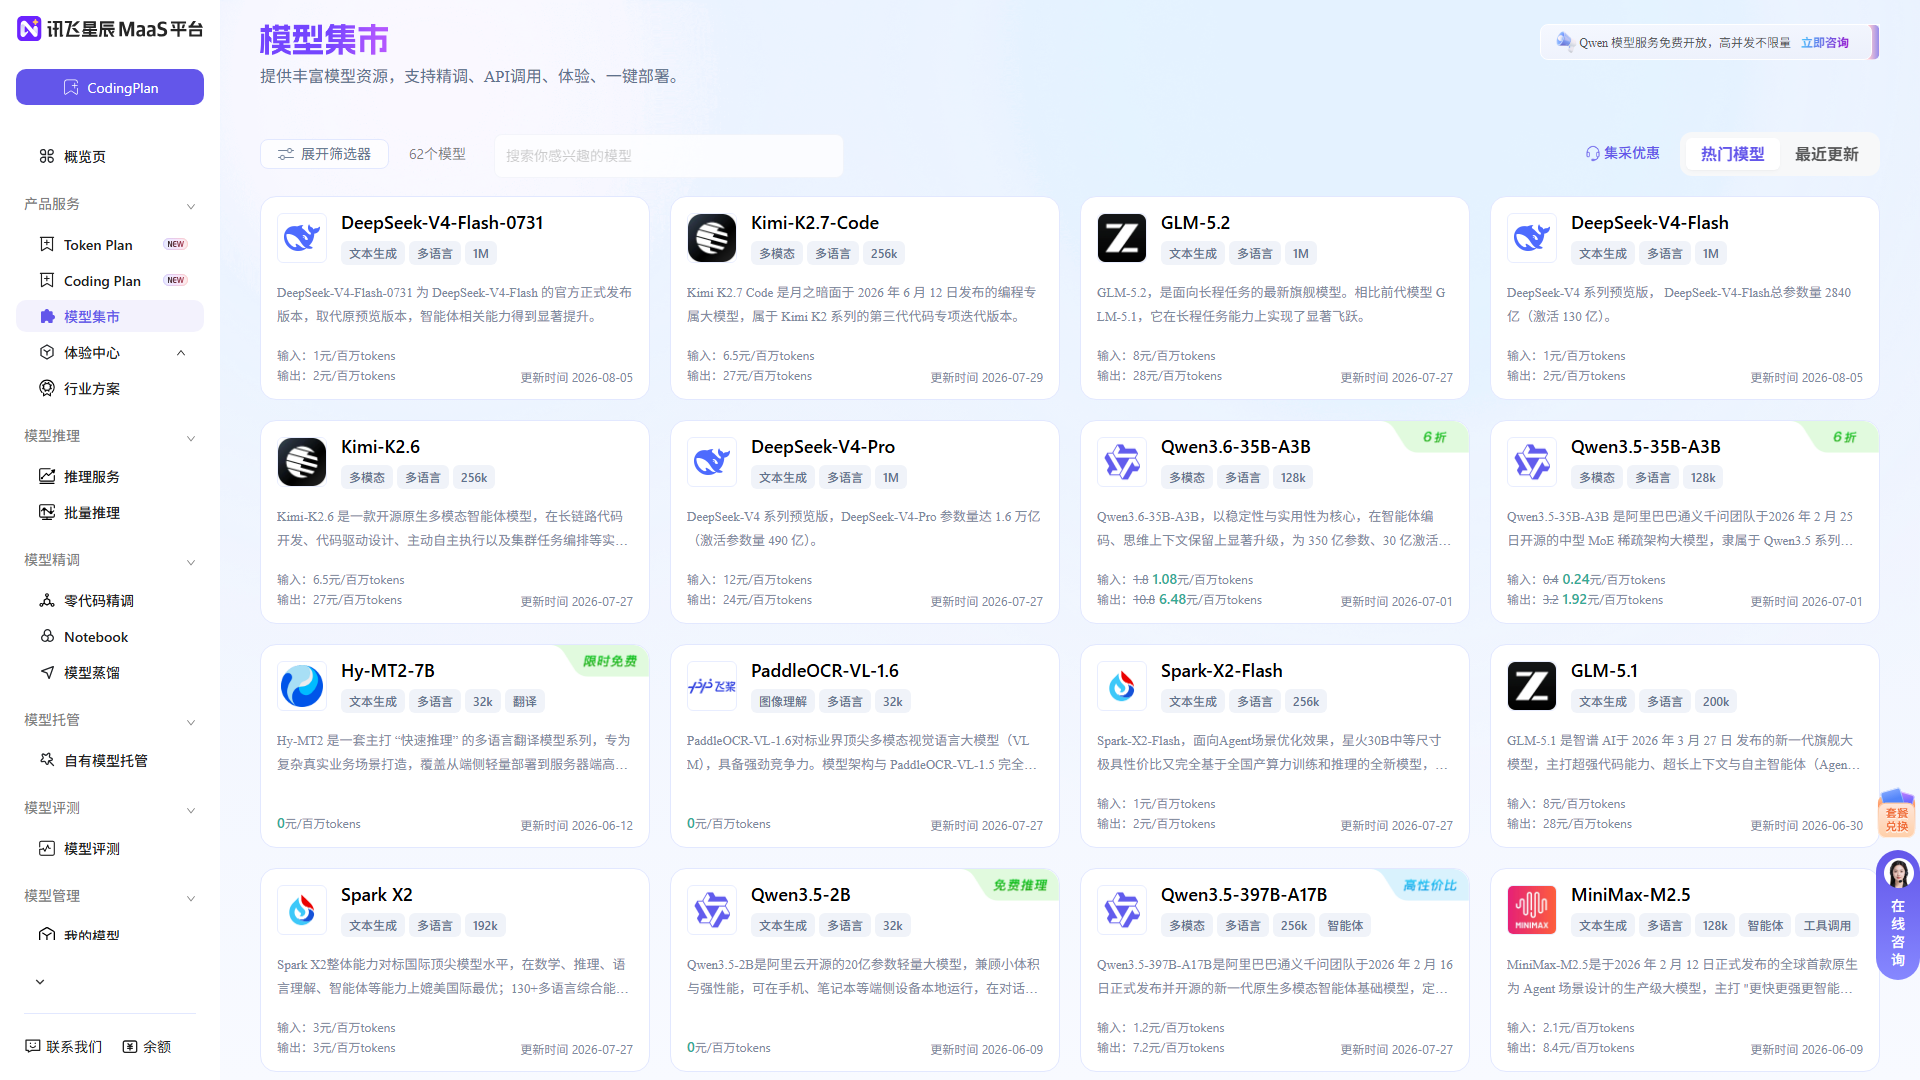Click DeepSeek-V4-Flash whale logo
This screenshot has width=1920, height=1080.
1532,238
